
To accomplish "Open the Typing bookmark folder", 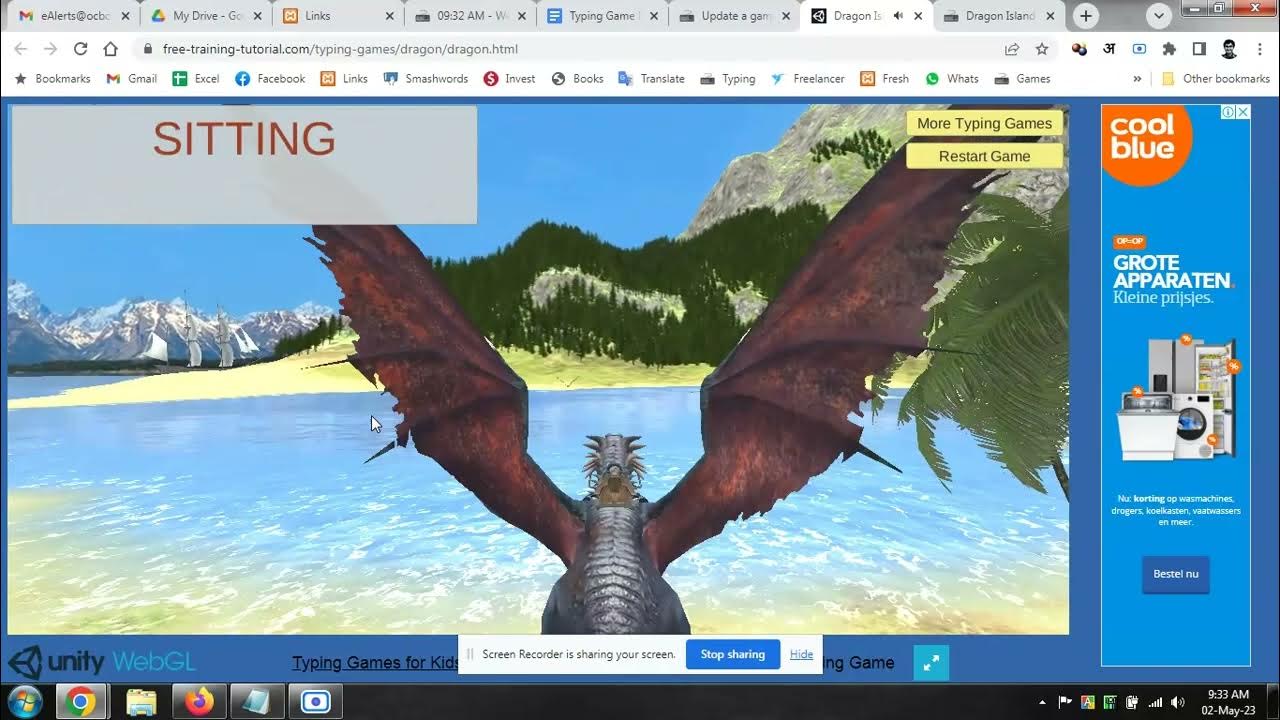I will (x=728, y=78).
